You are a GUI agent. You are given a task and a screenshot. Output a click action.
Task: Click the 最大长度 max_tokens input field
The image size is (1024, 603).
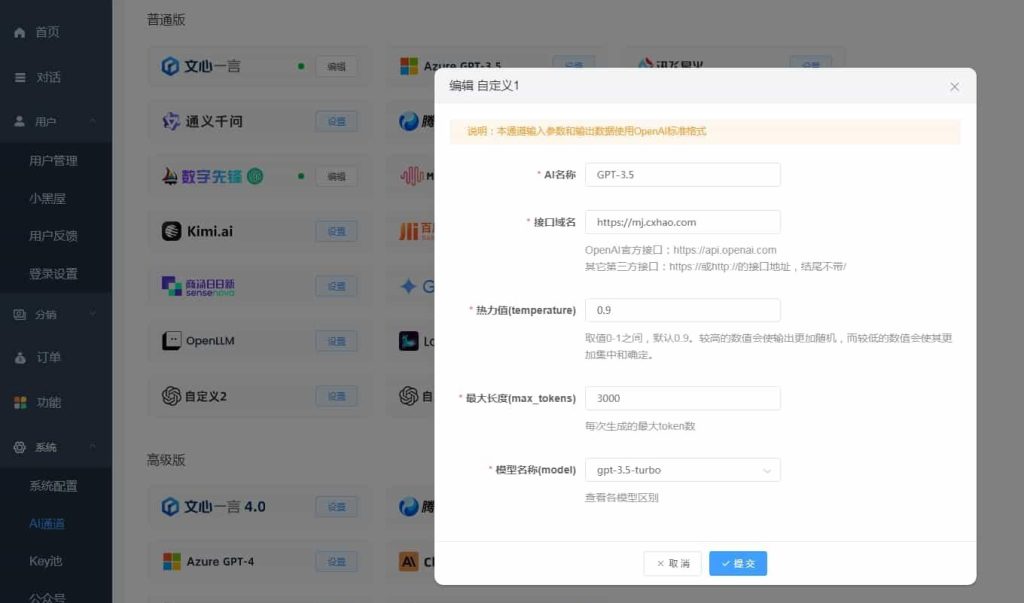click(682, 399)
